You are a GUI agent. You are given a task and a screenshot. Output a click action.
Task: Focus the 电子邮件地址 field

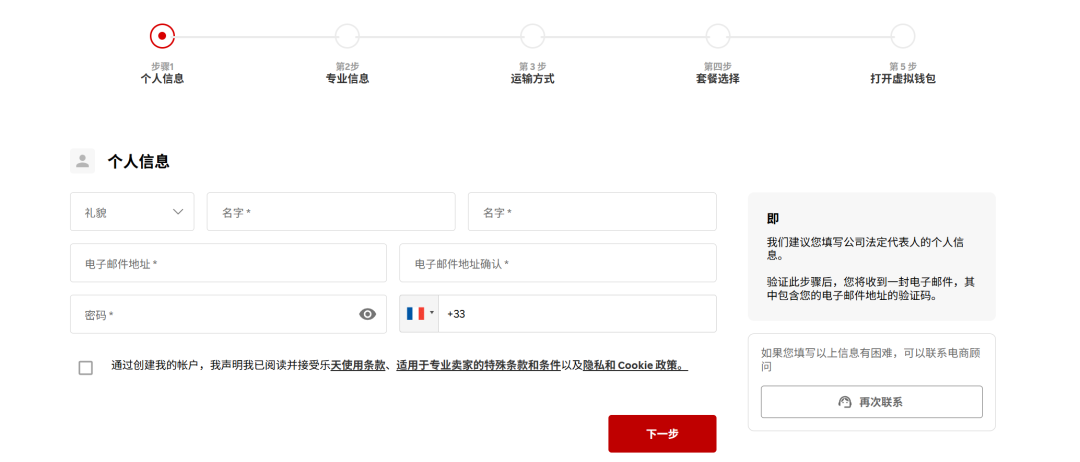(x=228, y=263)
